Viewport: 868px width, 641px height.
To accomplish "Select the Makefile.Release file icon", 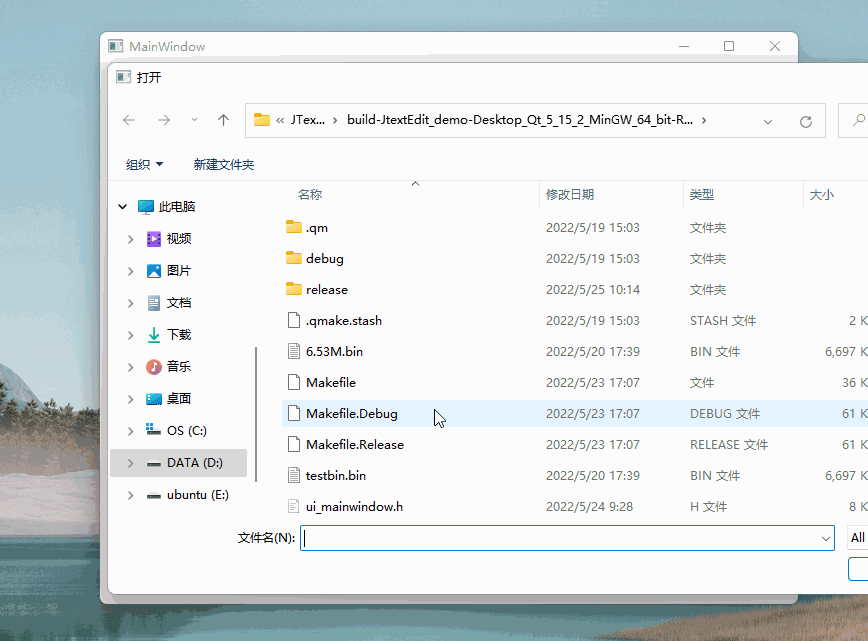I will point(294,444).
